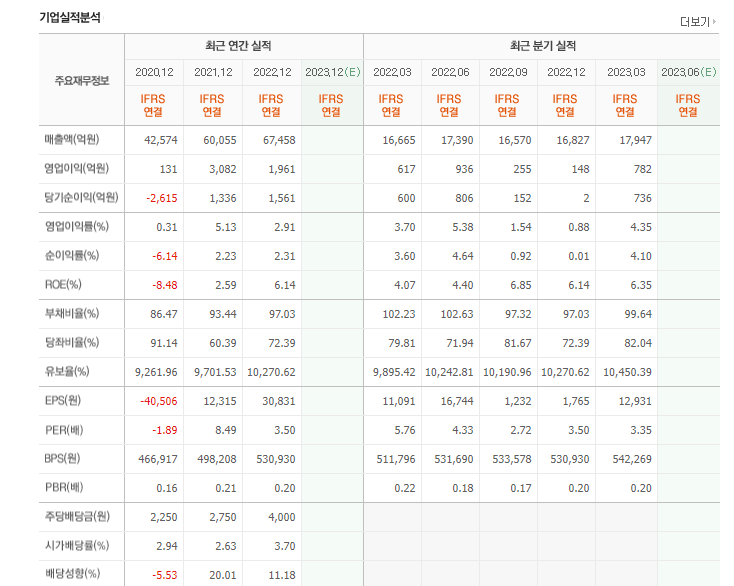Image resolution: width=734 pixels, height=586 pixels.
Task: Select the dividend yield value 2.94
Action: 167,547
